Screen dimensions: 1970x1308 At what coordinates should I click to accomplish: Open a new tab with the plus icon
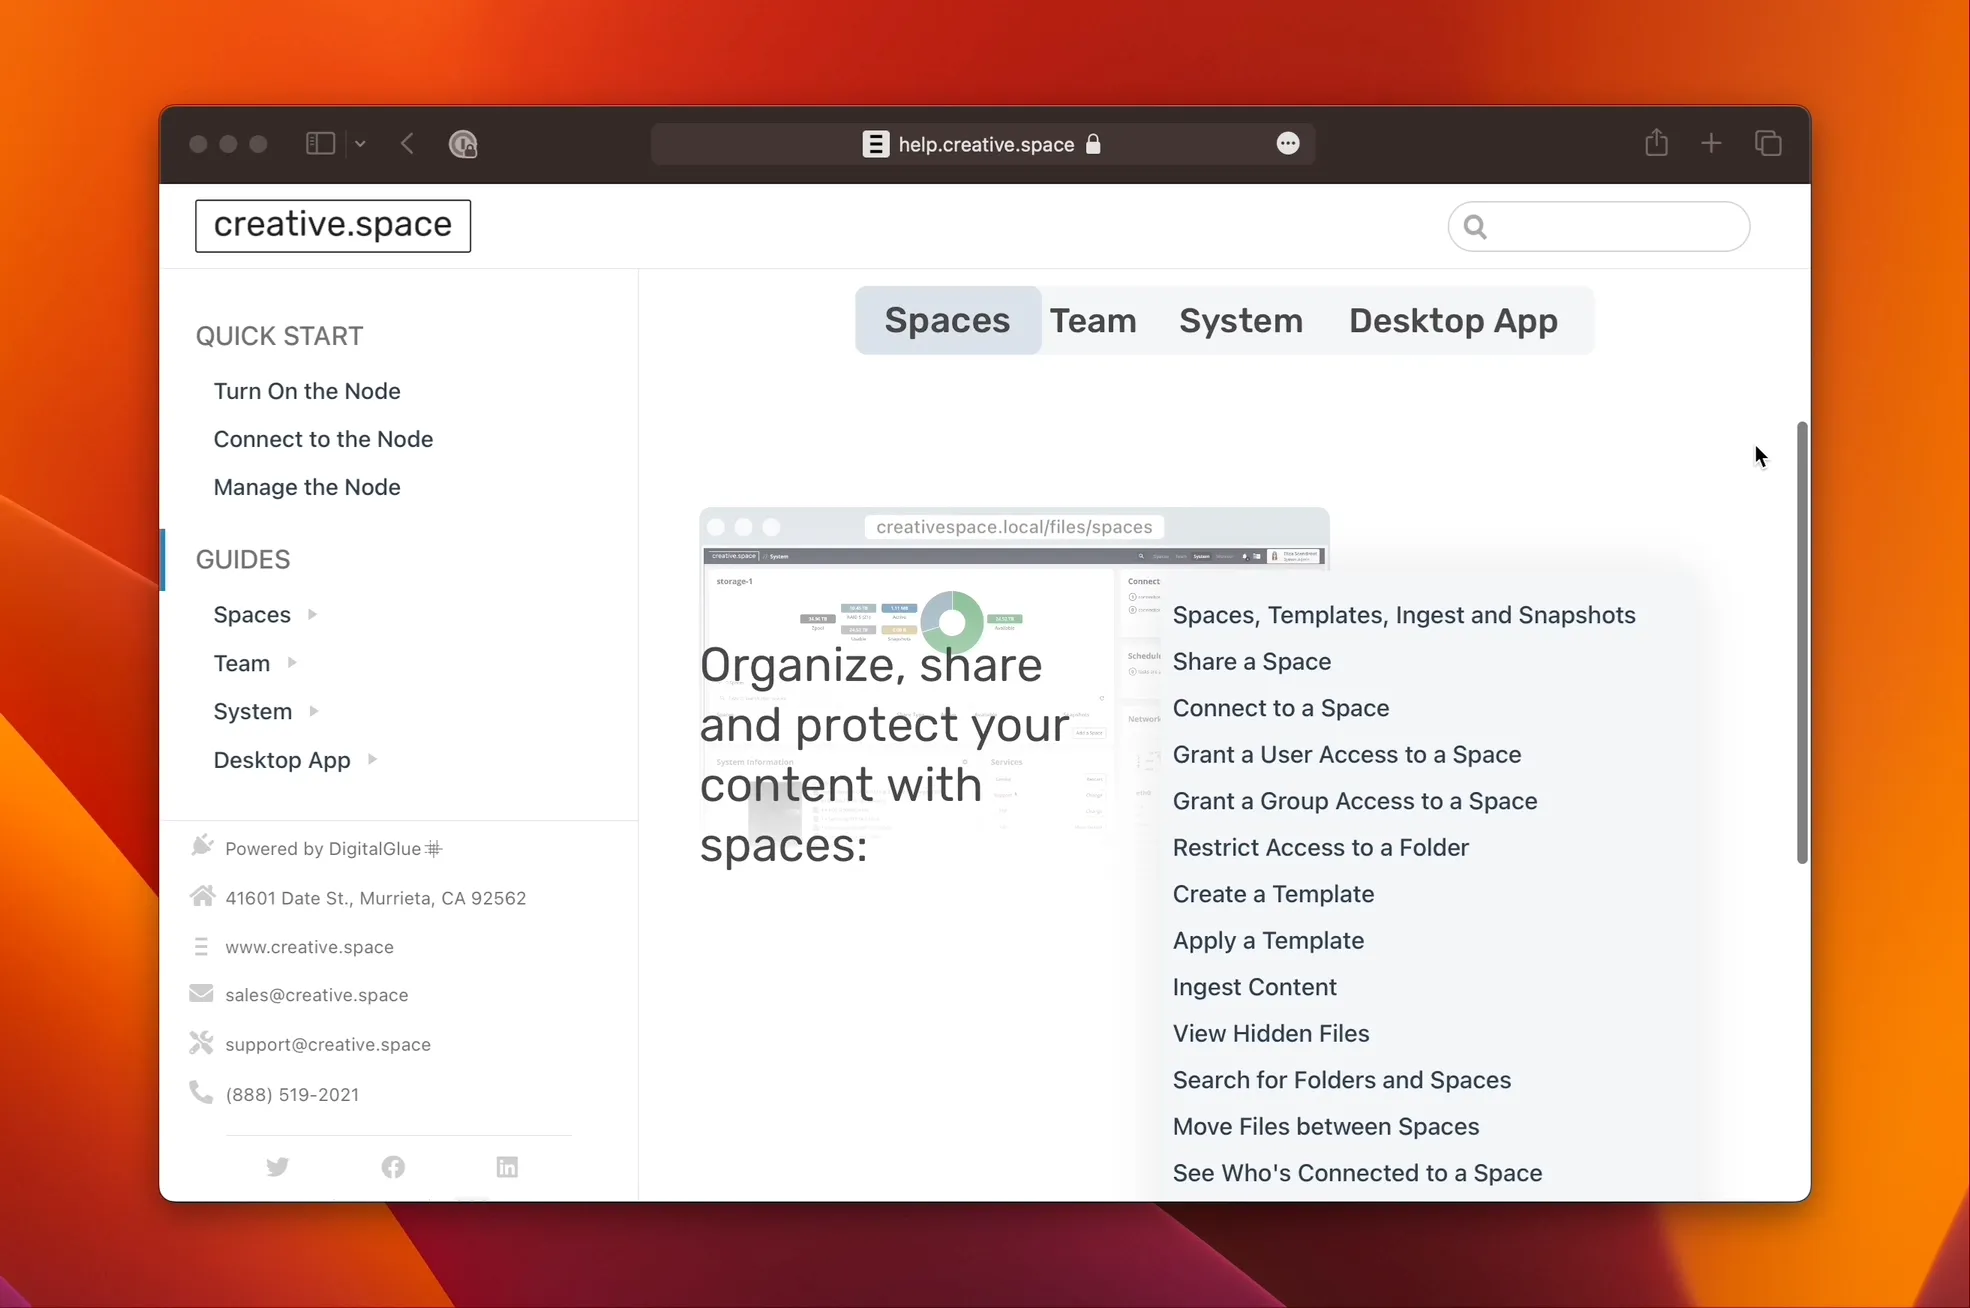pyautogui.click(x=1711, y=142)
